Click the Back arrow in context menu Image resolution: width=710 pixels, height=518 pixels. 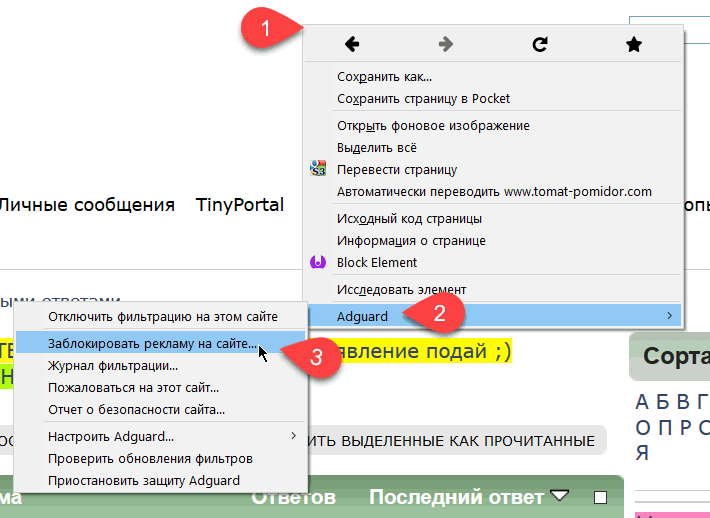[x=351, y=44]
